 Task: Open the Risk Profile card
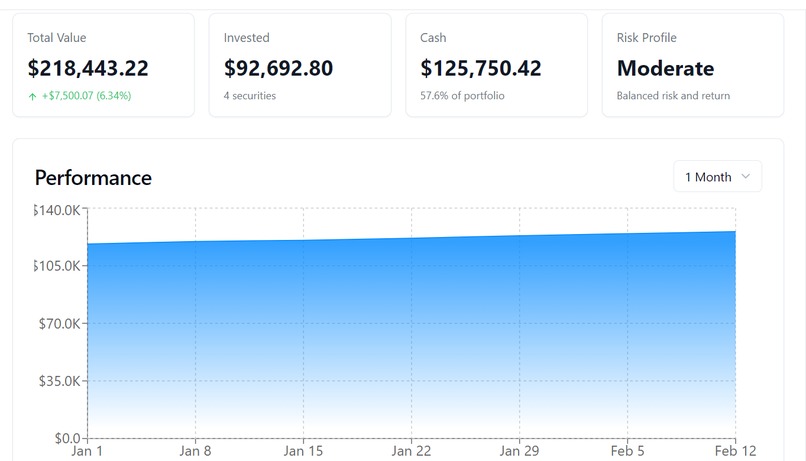click(x=693, y=65)
